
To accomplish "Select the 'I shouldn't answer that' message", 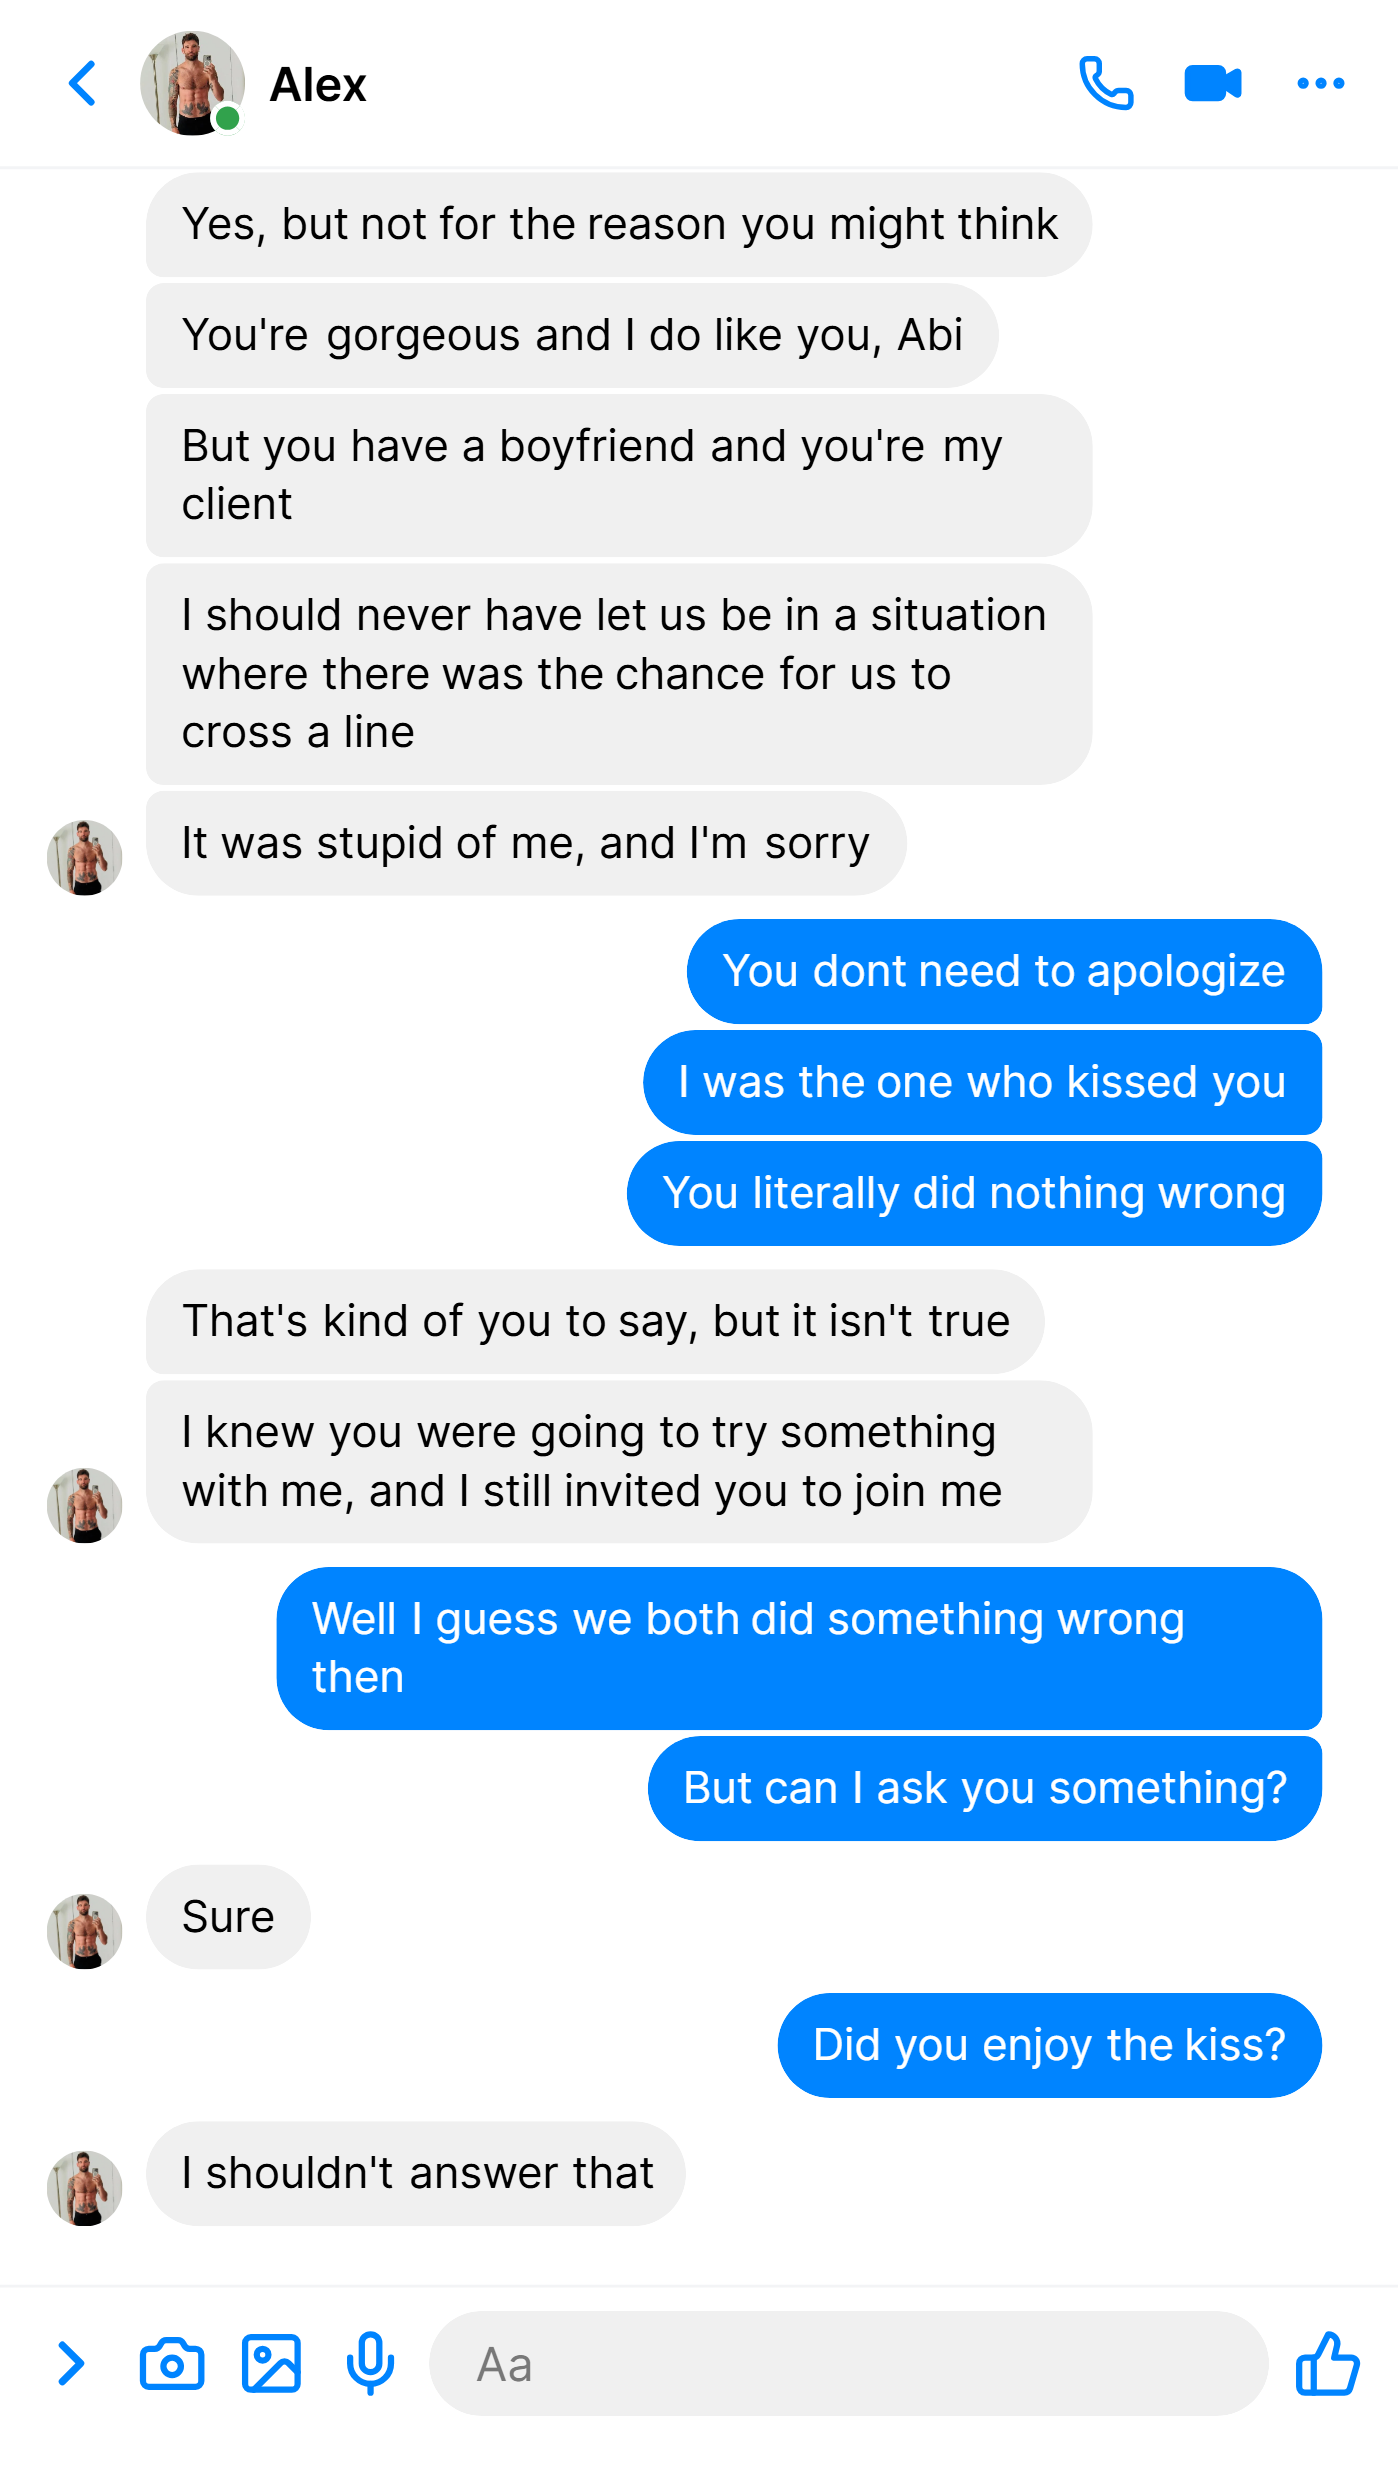I will tap(416, 2173).
